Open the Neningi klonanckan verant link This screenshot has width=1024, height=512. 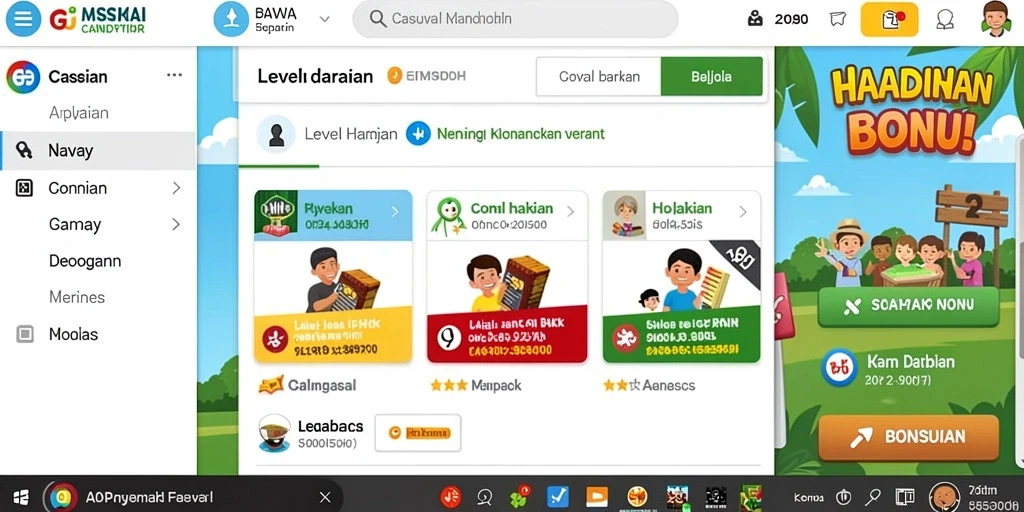pos(520,134)
